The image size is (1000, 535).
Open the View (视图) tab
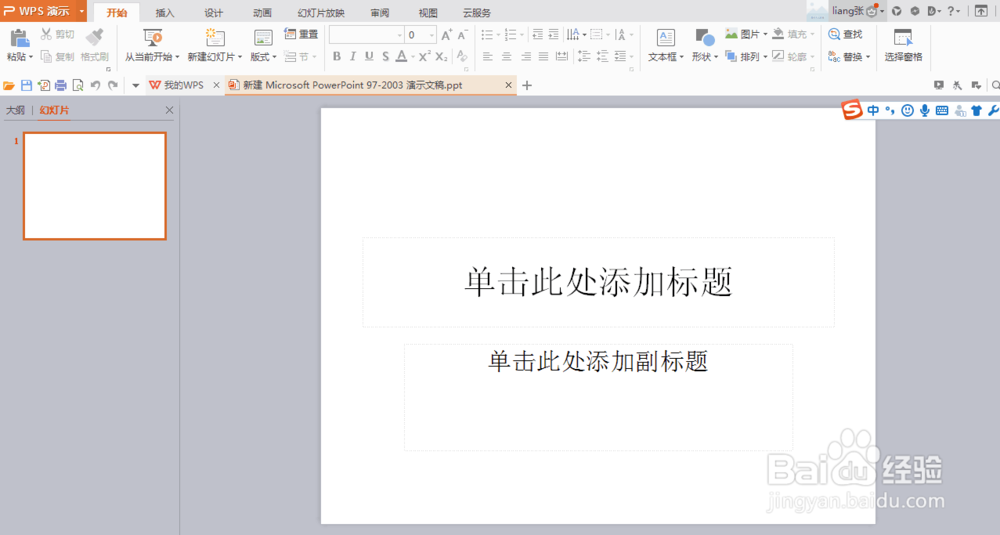(x=428, y=13)
